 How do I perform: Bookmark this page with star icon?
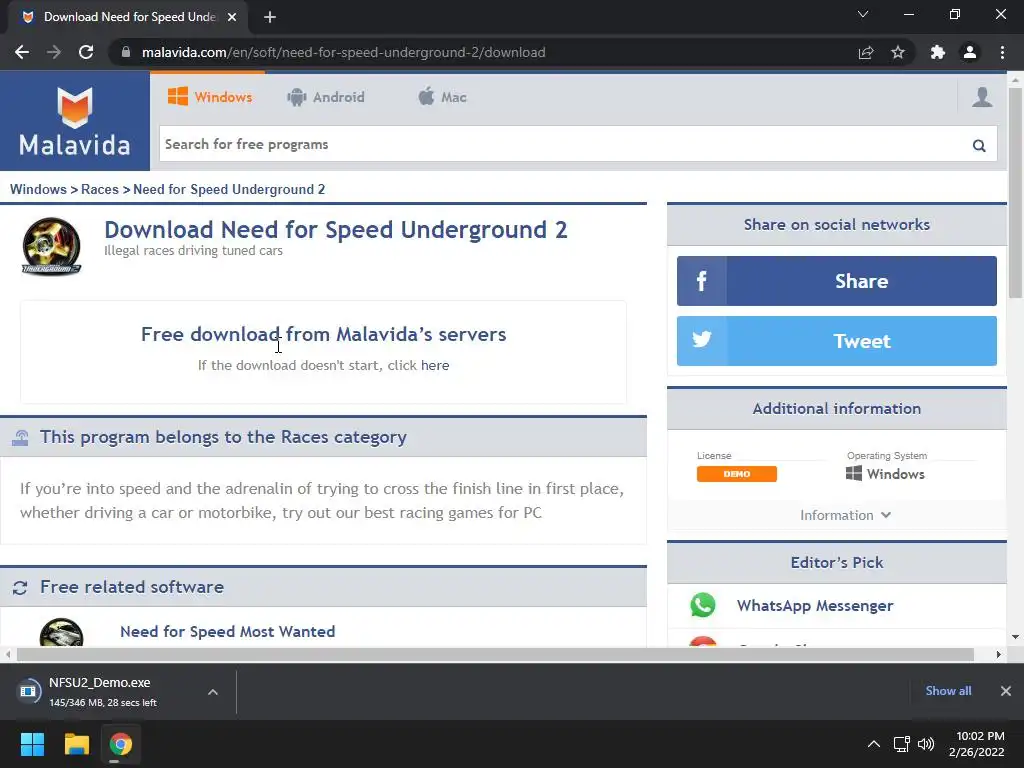coord(898,52)
